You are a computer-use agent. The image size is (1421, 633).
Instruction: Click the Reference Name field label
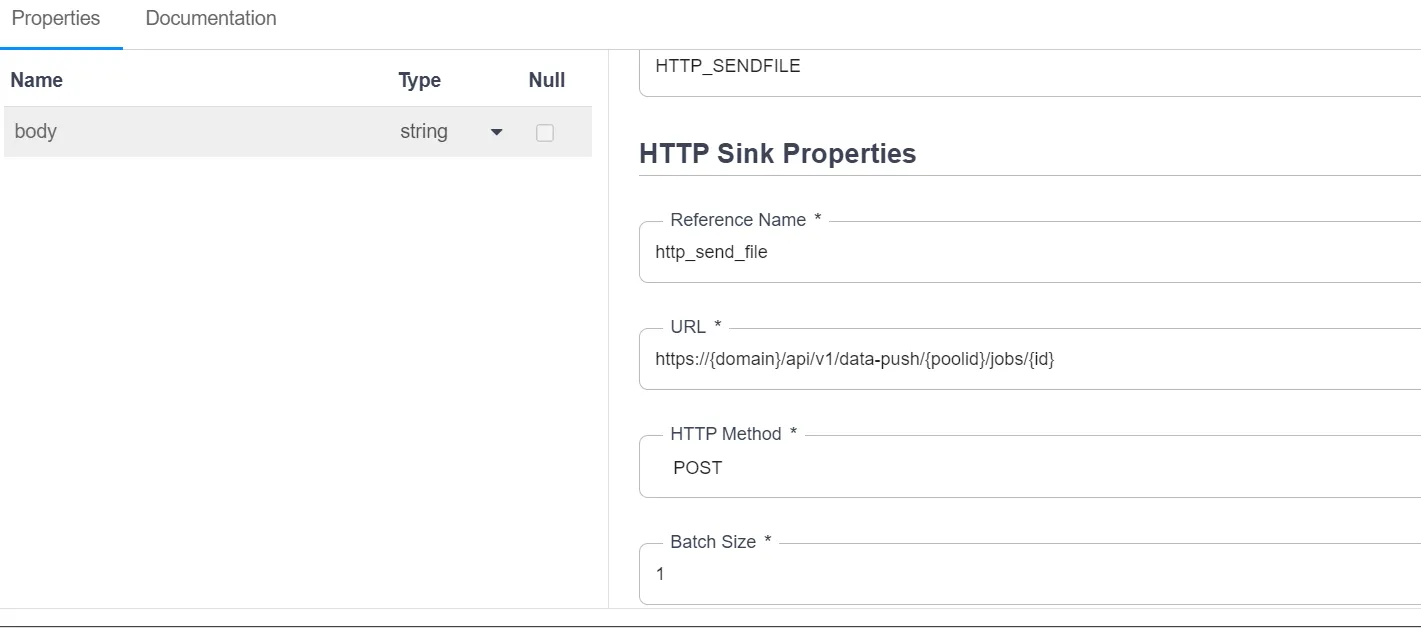tap(738, 220)
